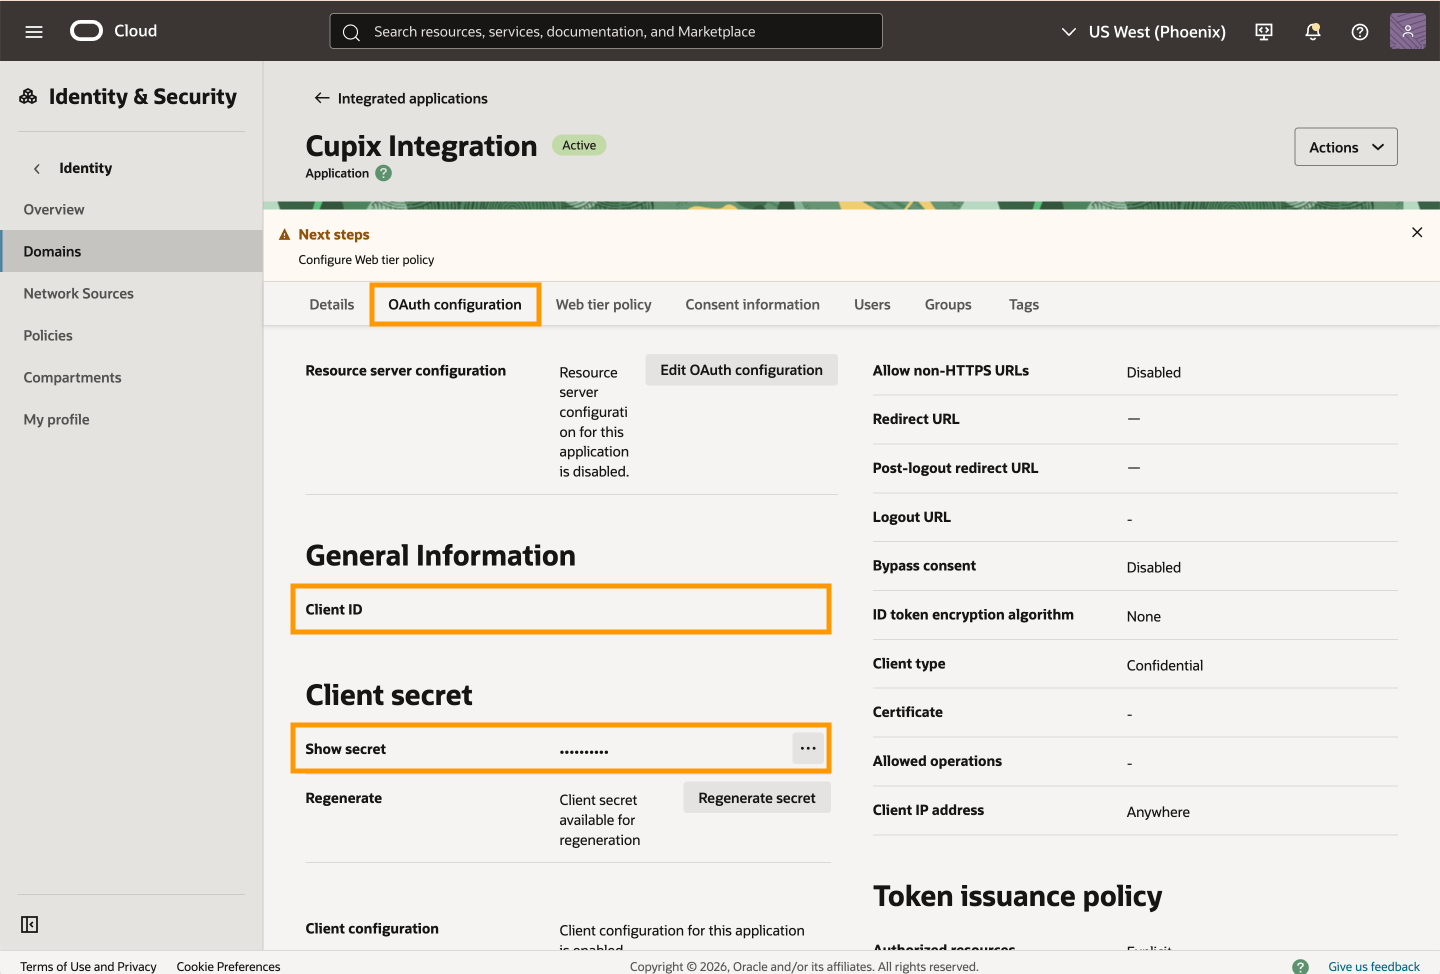Select the OAuth configuration tab
1440x974 pixels.
click(455, 304)
